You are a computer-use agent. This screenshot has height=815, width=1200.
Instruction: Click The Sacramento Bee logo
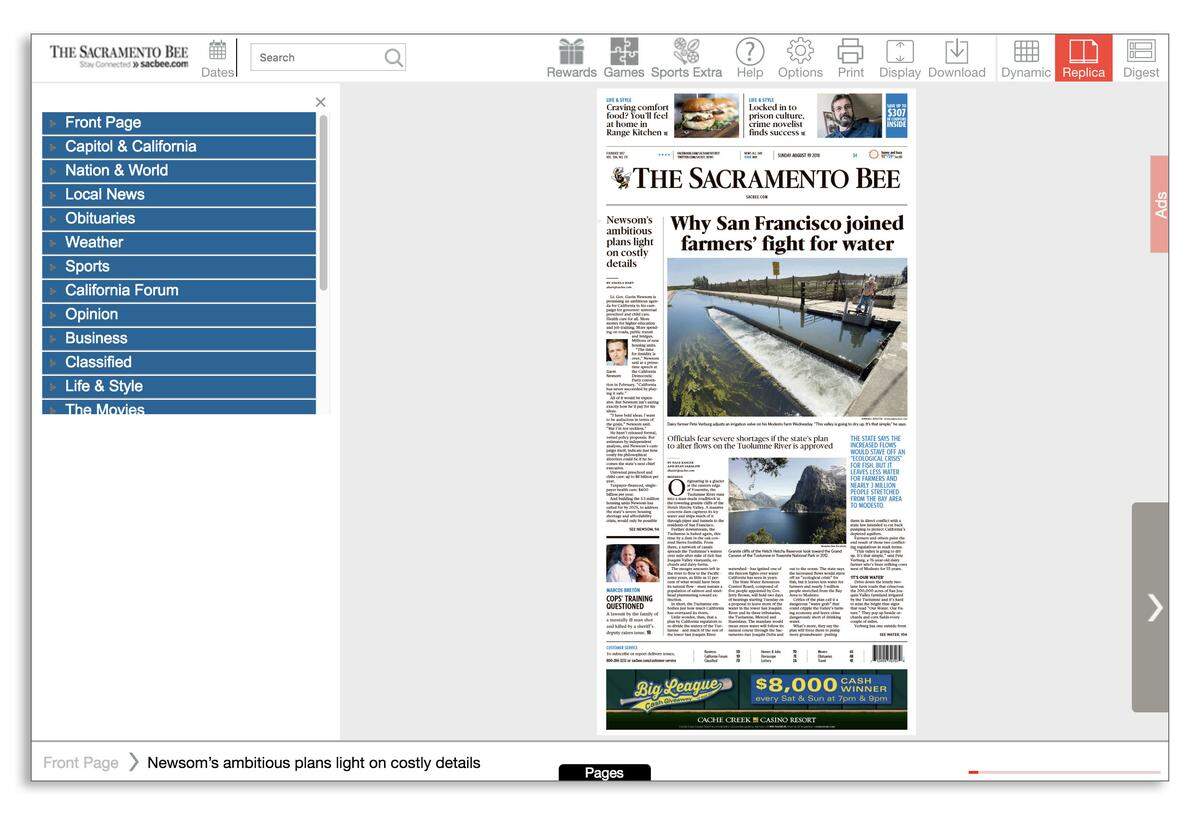119,56
